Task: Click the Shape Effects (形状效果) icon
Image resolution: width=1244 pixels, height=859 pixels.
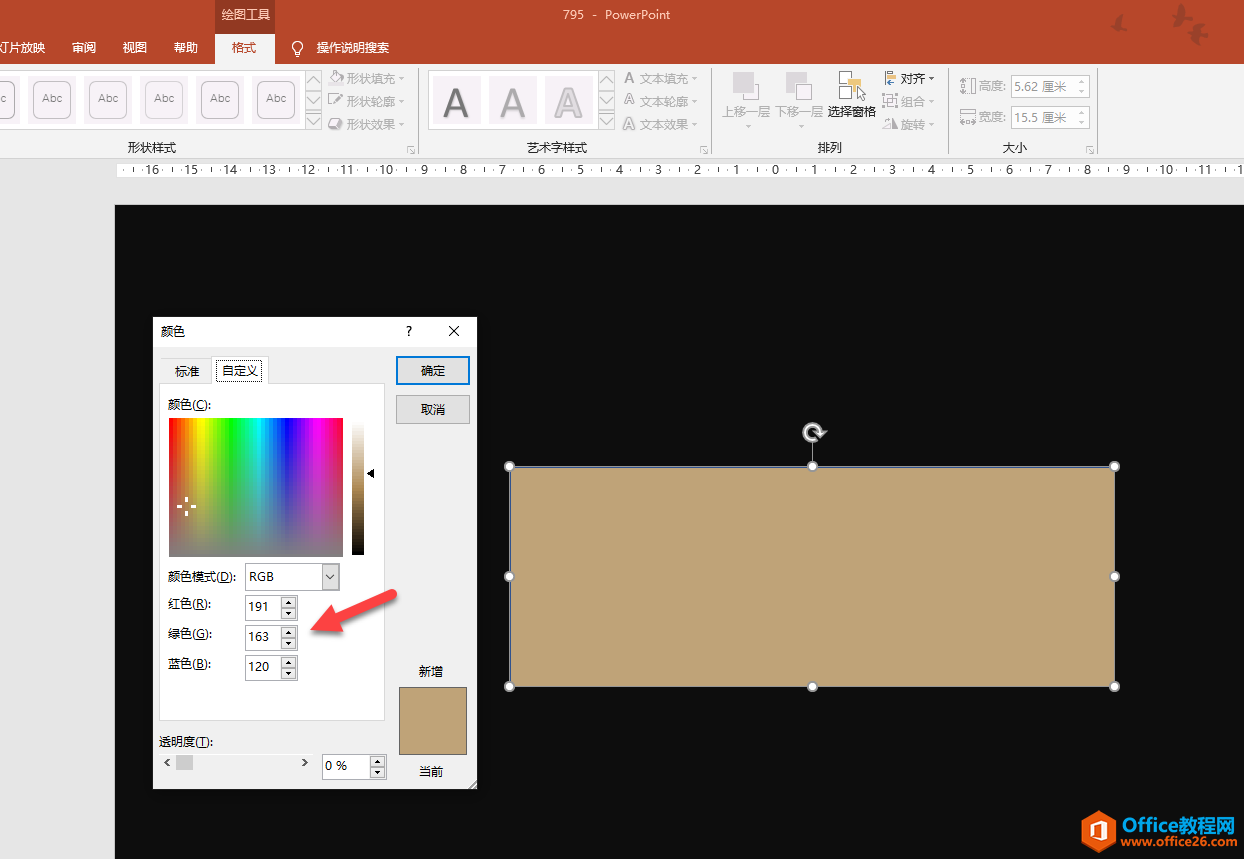Action: tap(336, 124)
